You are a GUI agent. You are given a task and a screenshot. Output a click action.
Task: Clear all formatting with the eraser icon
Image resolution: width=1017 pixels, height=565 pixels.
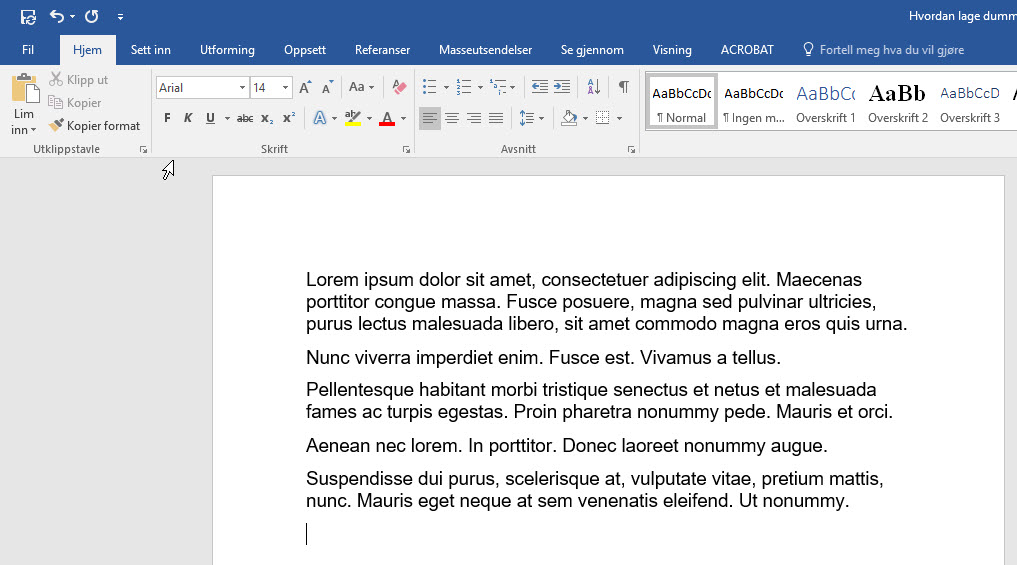pos(399,88)
